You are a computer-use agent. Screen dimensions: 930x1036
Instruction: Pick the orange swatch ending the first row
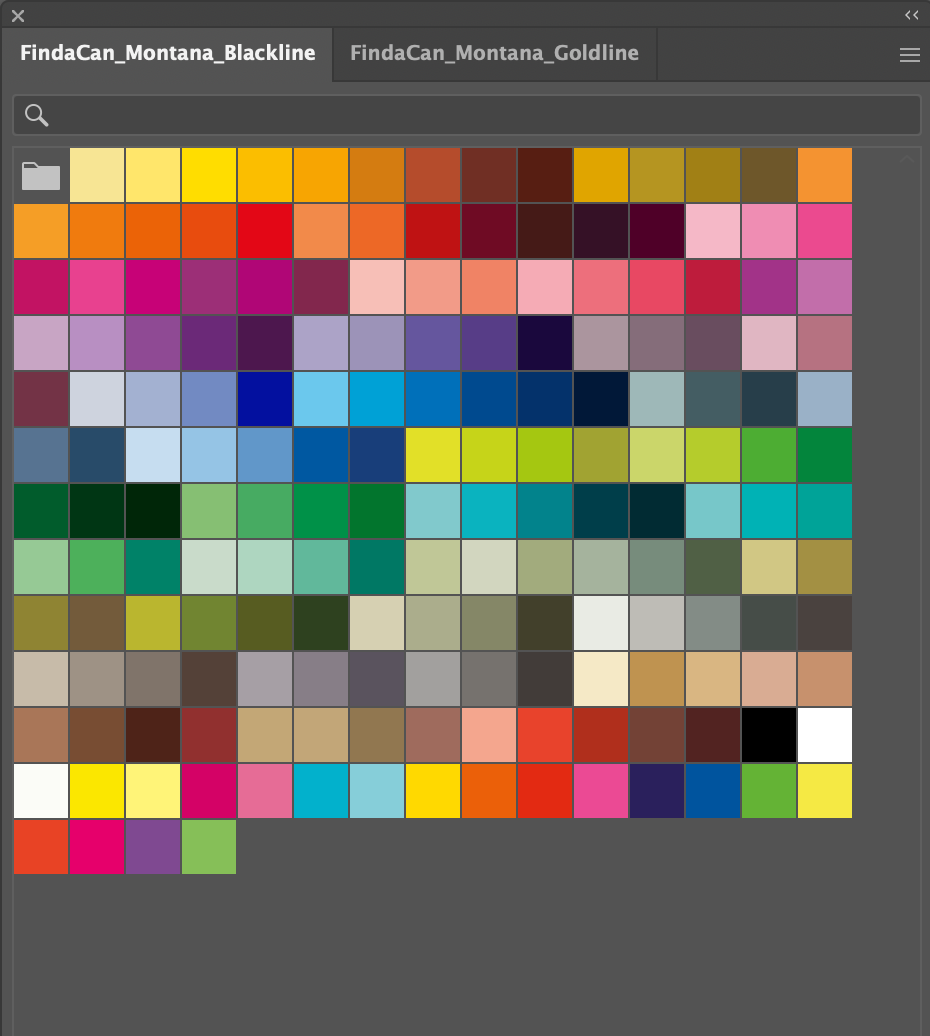(x=825, y=176)
